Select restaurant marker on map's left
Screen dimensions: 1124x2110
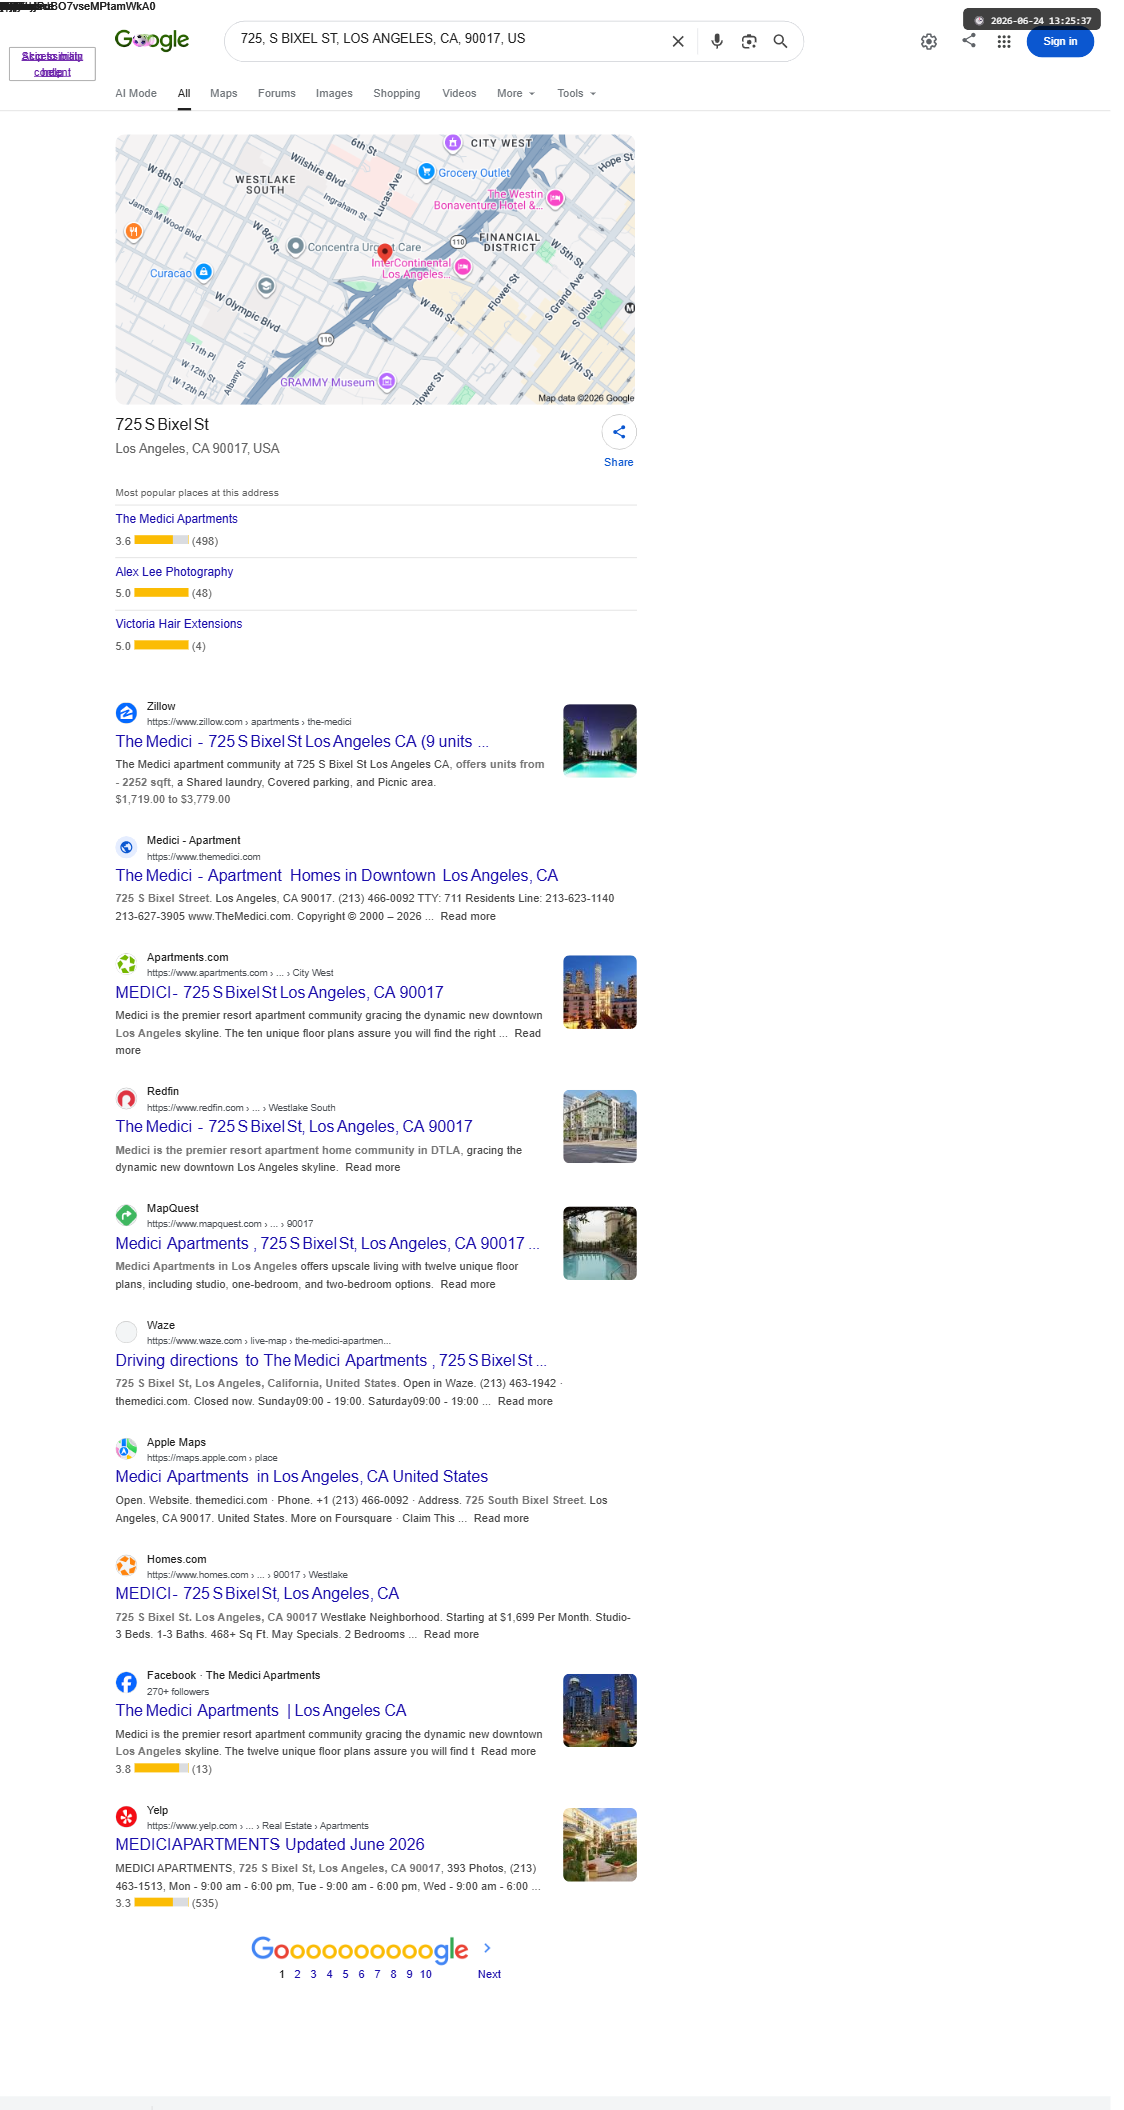[133, 231]
